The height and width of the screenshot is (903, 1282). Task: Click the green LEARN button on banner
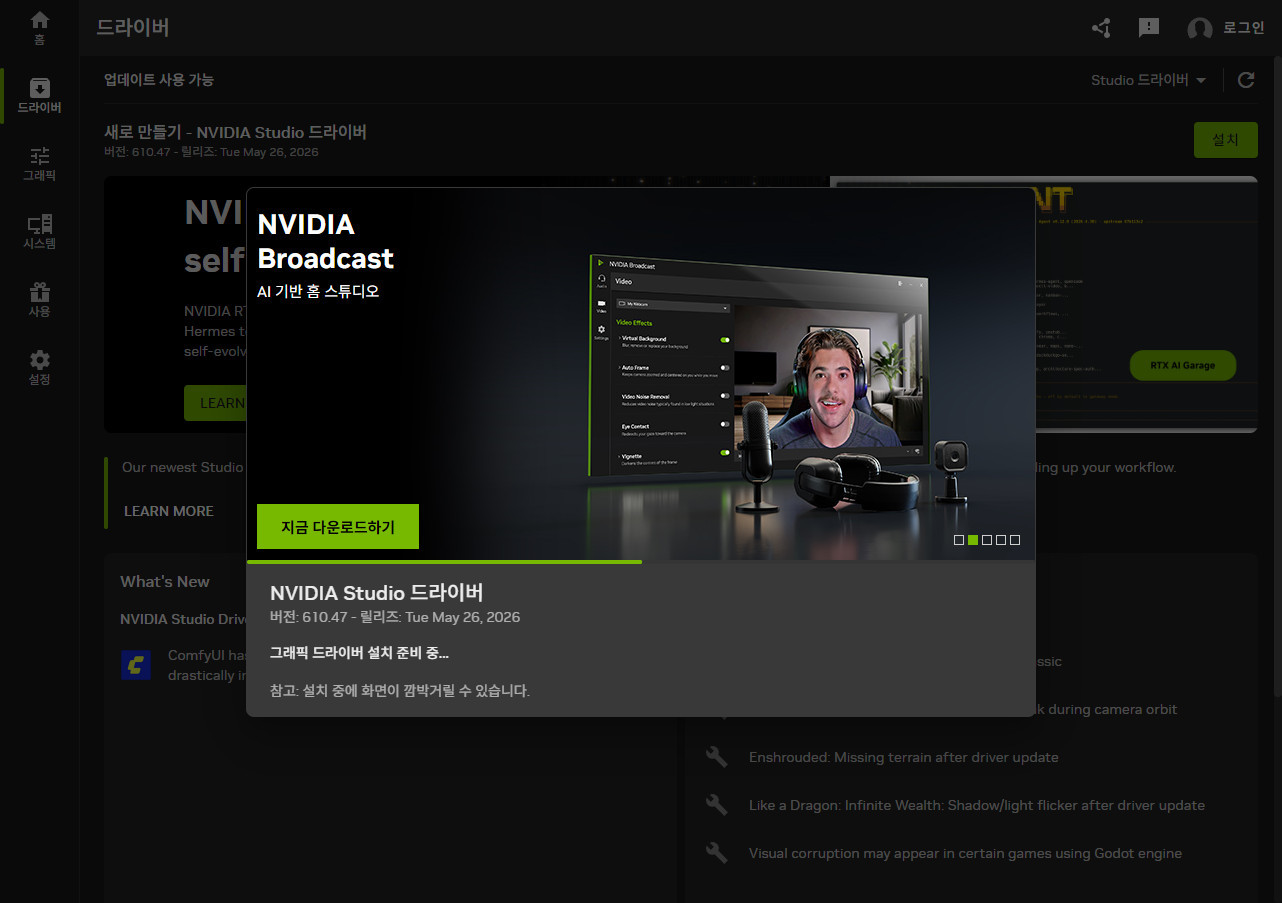coord(215,403)
